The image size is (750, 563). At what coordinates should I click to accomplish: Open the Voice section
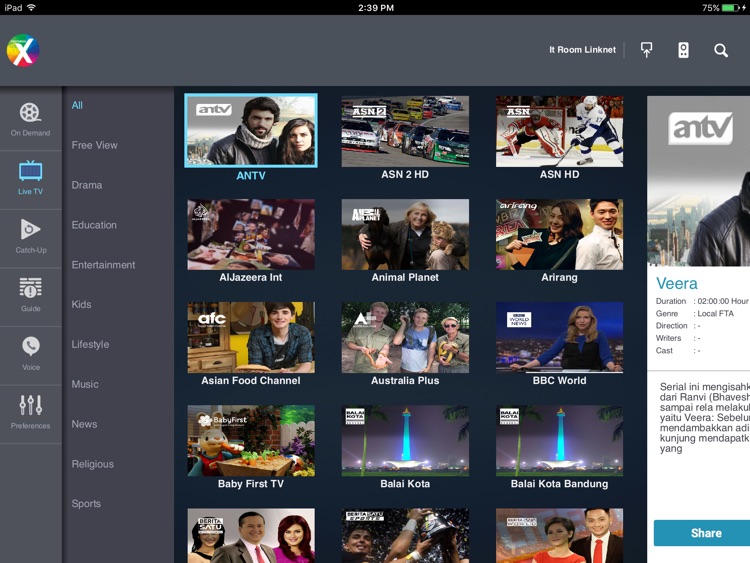[x=31, y=354]
